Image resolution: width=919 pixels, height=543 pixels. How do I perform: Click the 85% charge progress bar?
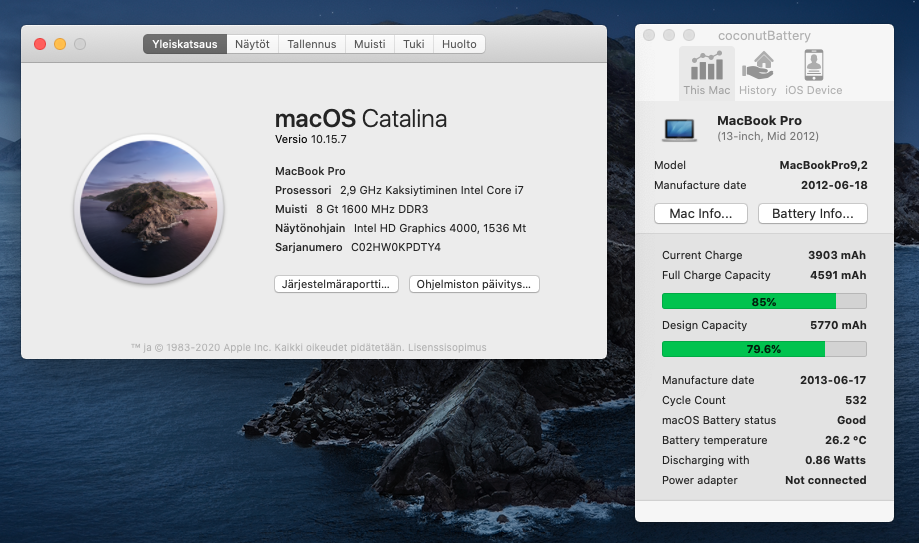764,301
